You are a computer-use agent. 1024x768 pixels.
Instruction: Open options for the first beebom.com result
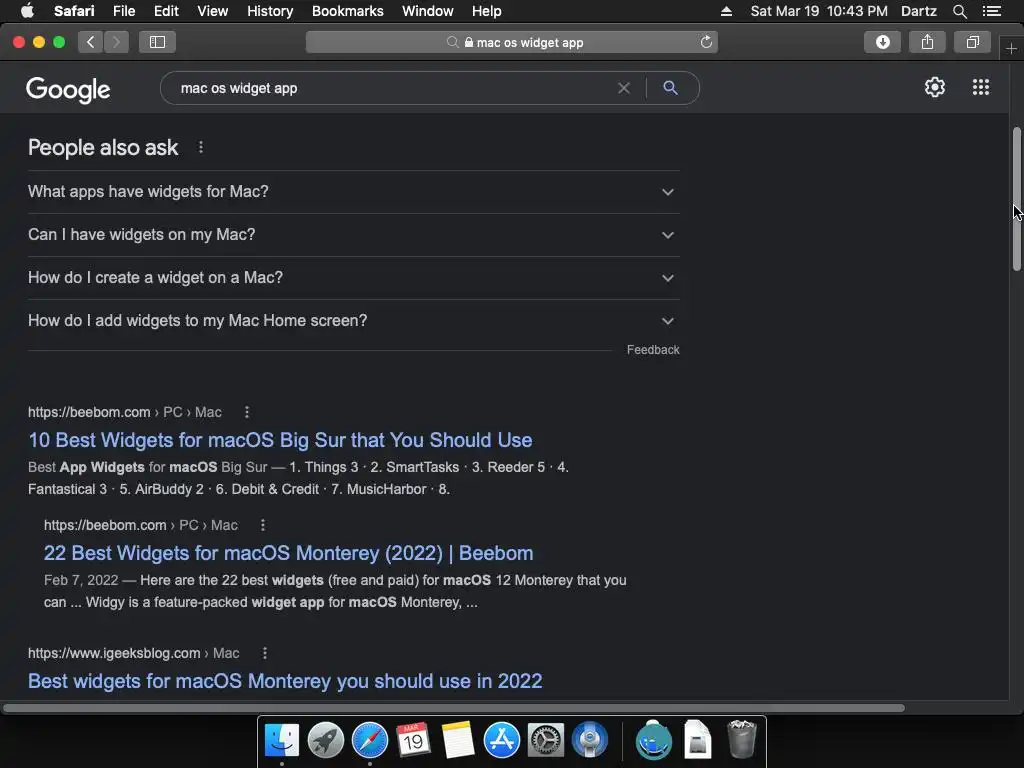click(x=247, y=412)
